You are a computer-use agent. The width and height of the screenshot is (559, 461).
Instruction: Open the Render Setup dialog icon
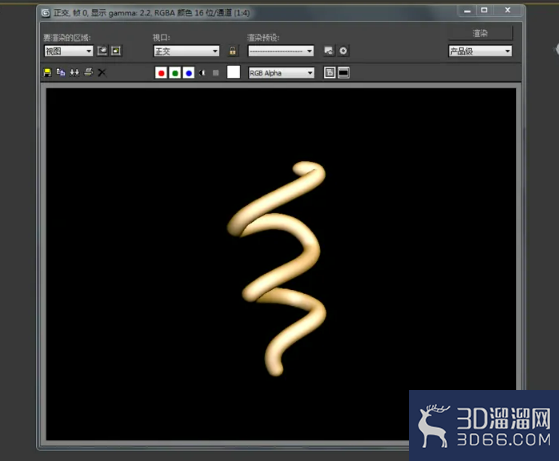[329, 51]
